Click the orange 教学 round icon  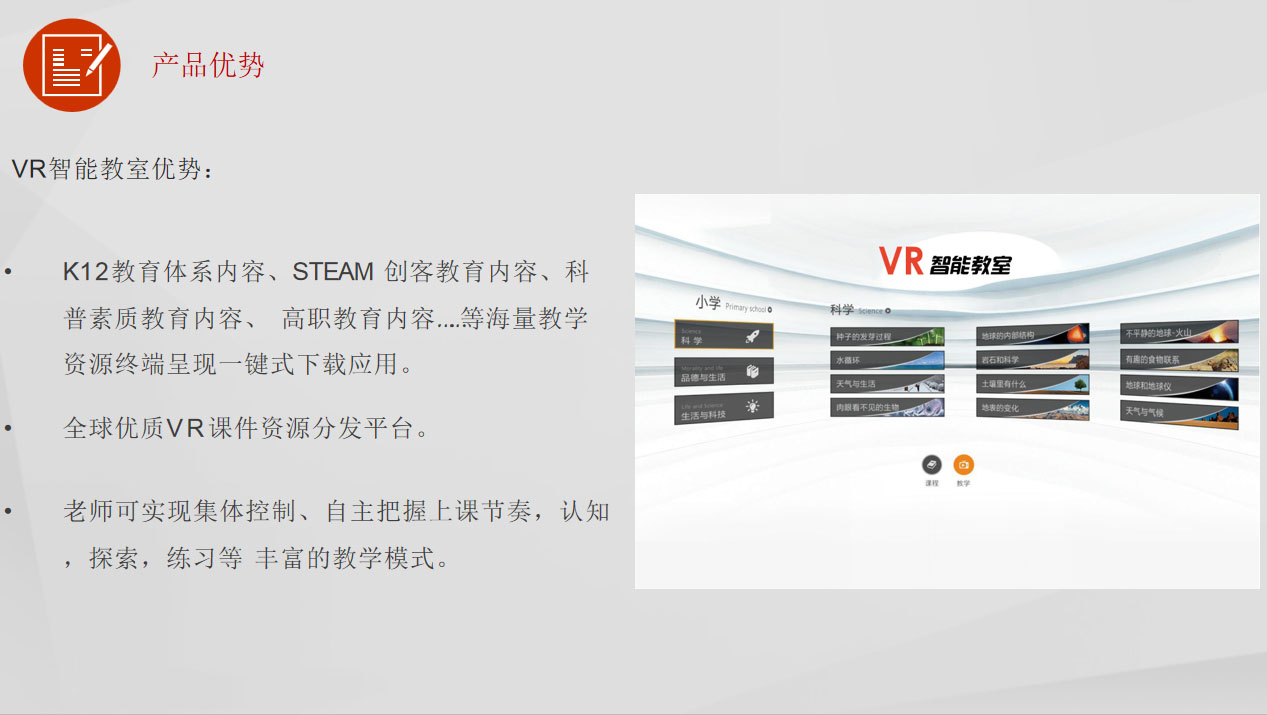963,465
